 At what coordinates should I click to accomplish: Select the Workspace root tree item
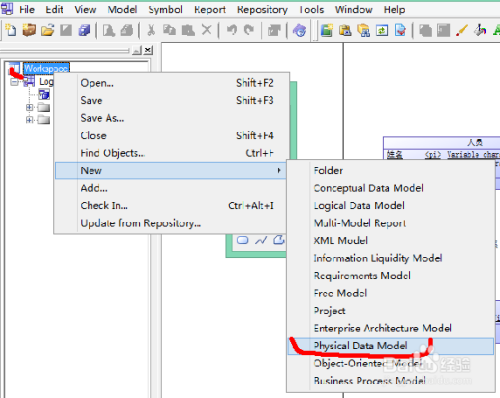[x=46, y=69]
